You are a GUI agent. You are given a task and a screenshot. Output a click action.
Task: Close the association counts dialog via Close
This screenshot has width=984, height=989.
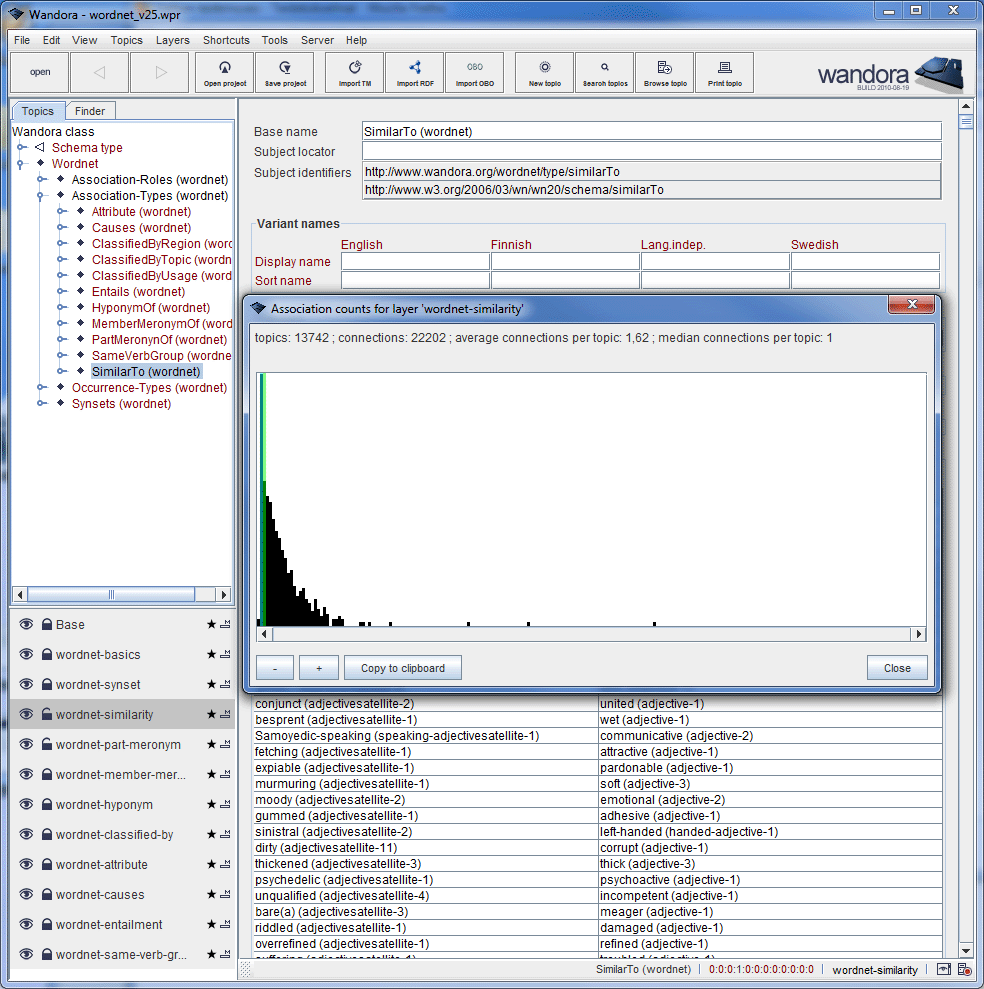click(896, 667)
